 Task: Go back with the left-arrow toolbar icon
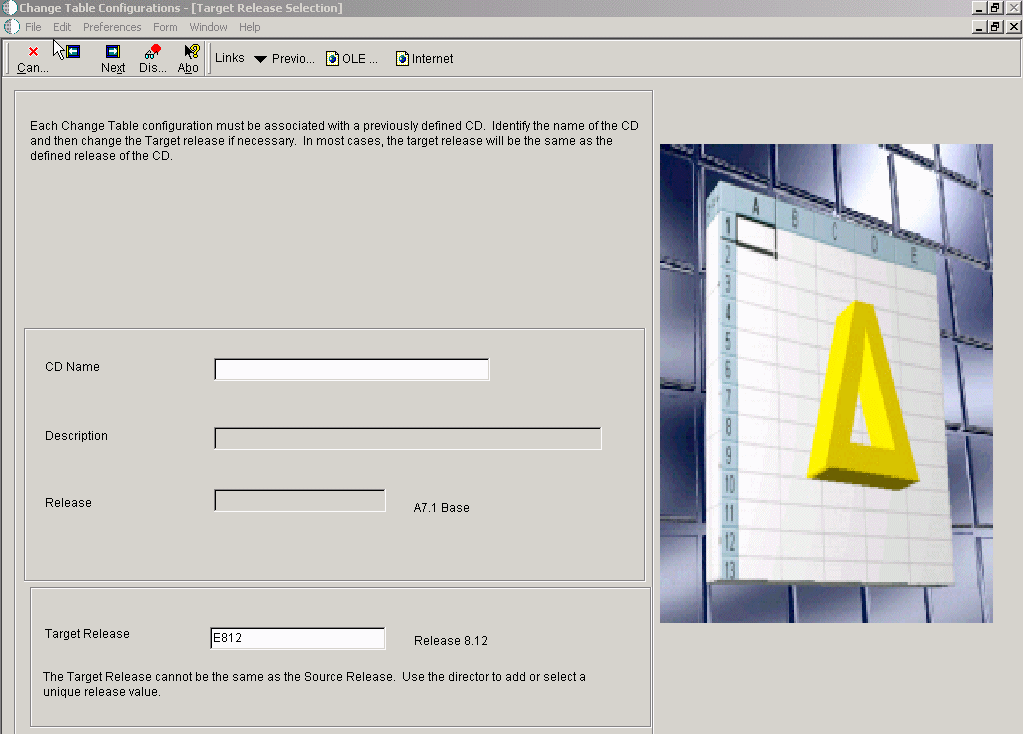coord(73,52)
